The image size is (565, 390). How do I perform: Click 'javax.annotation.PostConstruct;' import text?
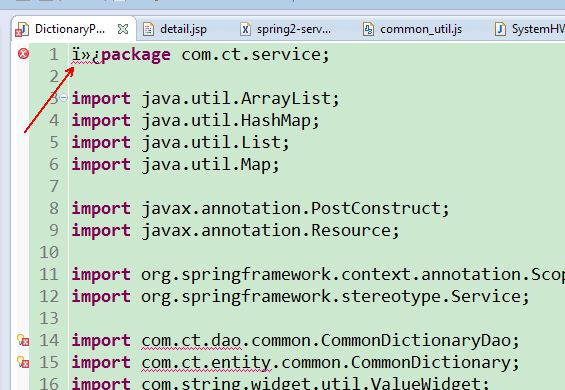(x=295, y=209)
